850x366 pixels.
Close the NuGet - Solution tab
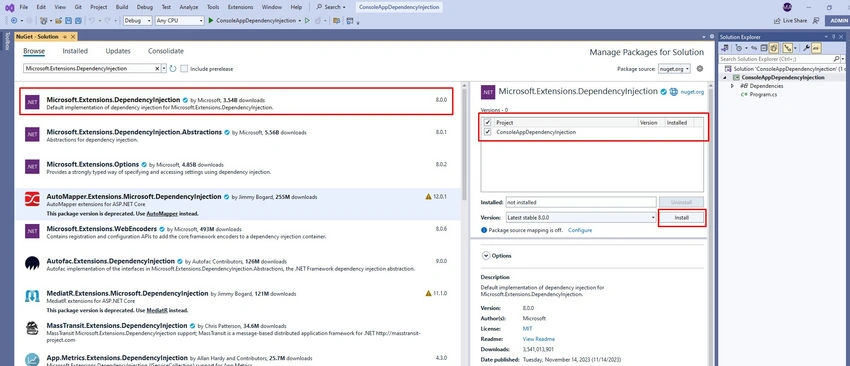tap(73, 36)
